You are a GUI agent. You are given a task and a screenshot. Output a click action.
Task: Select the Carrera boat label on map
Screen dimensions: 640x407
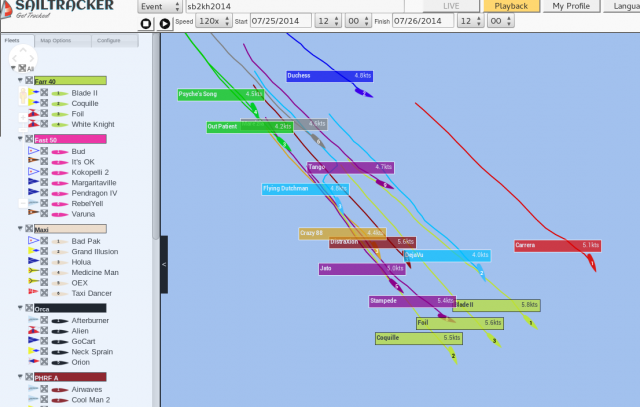[x=557, y=246]
